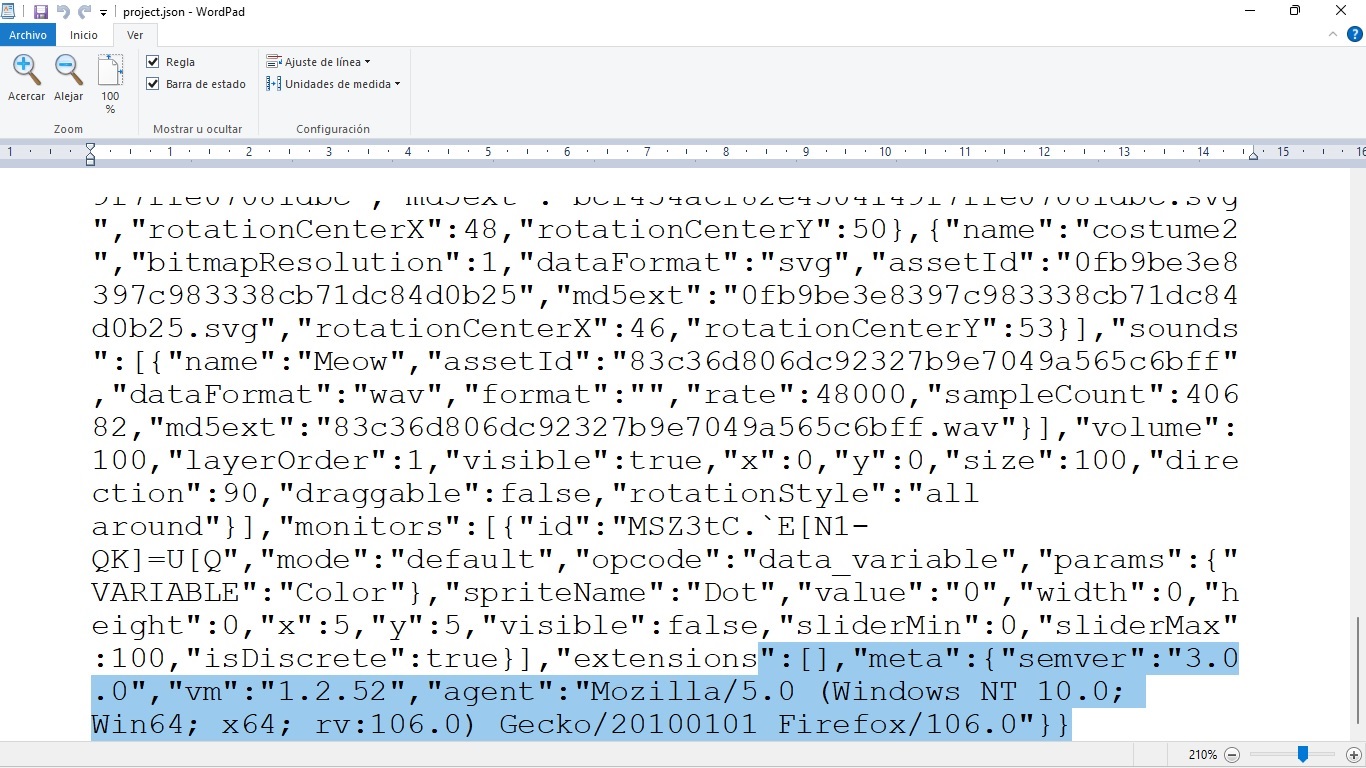Open the Ajuste de línea dropdown

[x=317, y=61]
